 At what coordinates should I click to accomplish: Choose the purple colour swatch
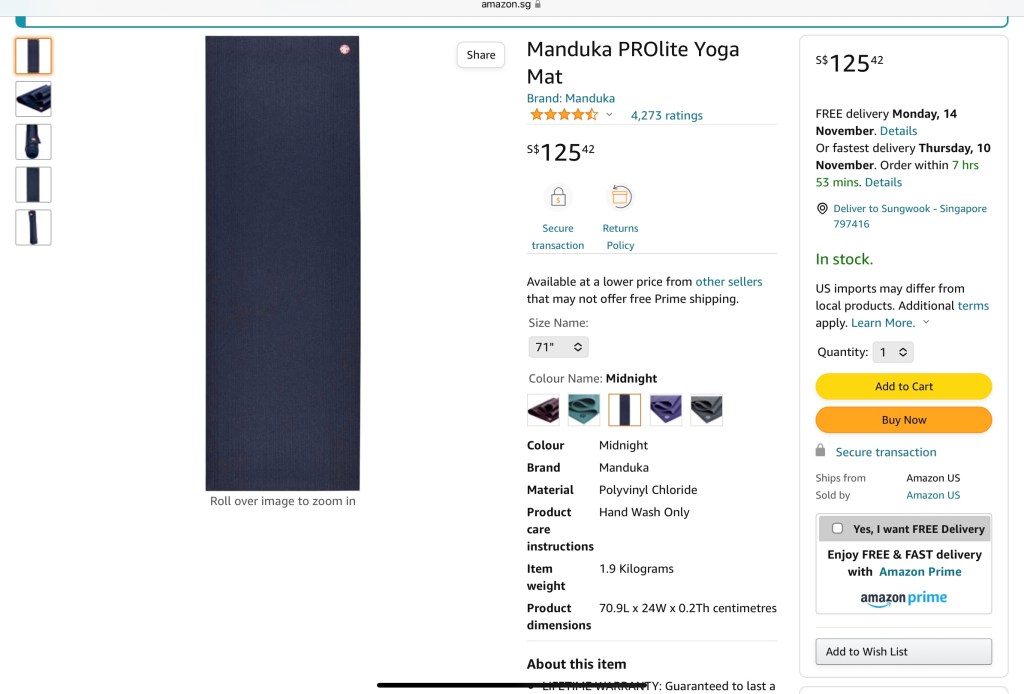(666, 410)
